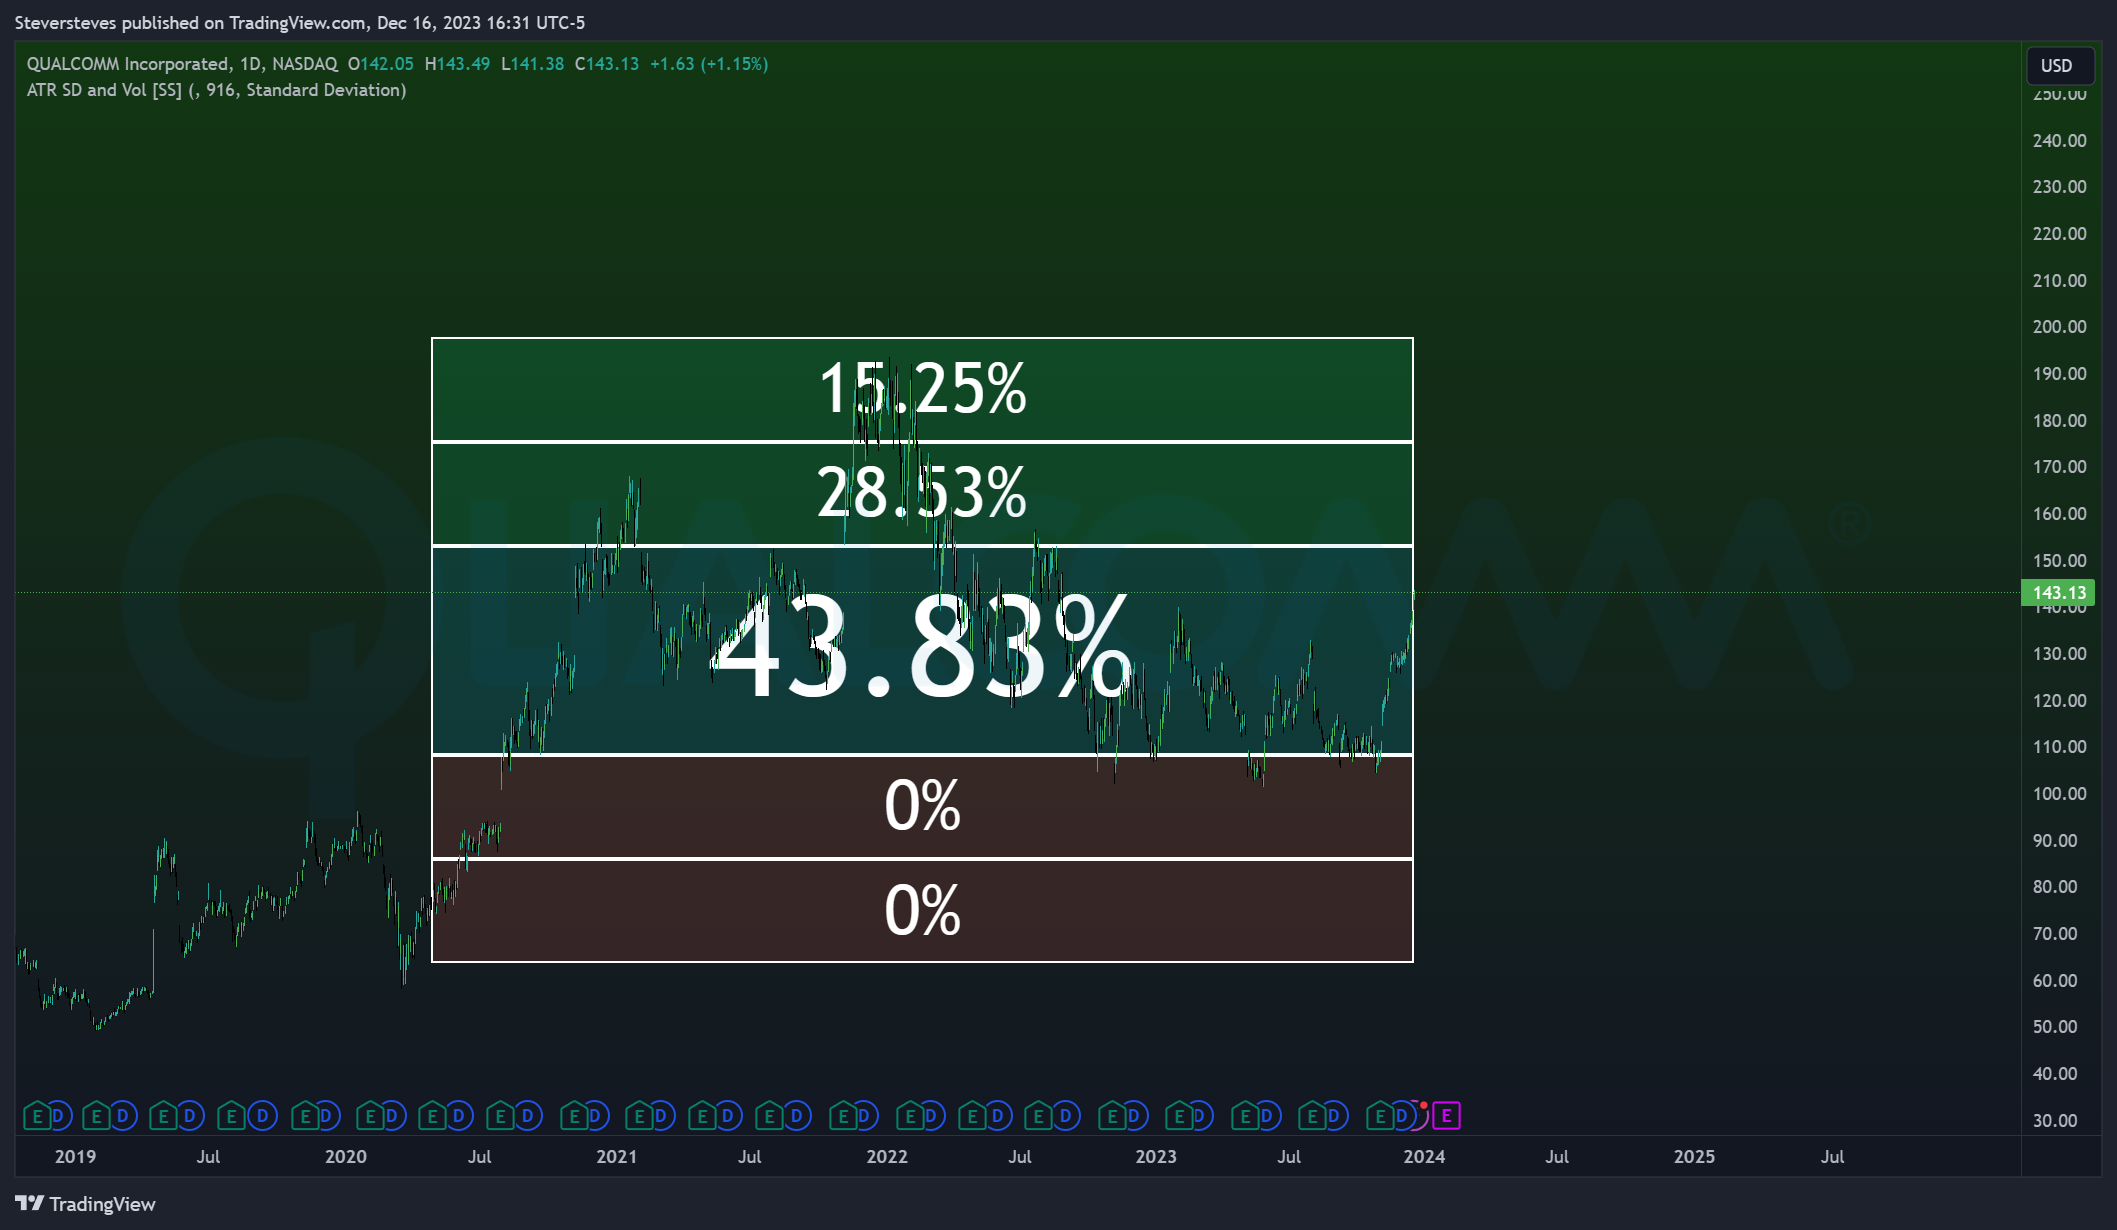Click the magenta upcoming earnings E marker
Screen dimensions: 2117x1230
coord(1446,1115)
